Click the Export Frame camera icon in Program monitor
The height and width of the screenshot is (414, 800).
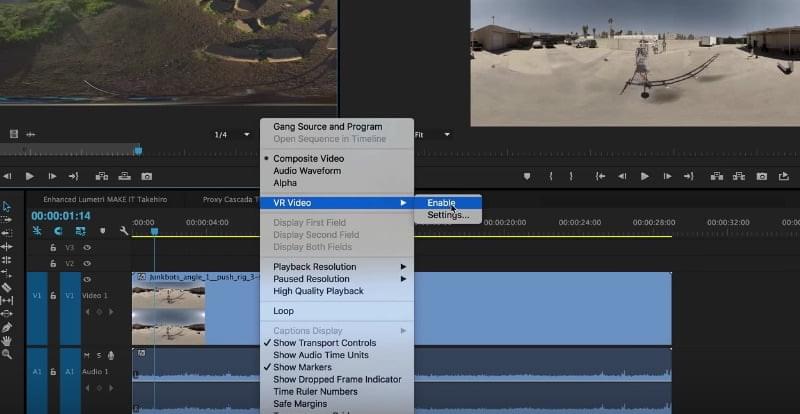762,177
